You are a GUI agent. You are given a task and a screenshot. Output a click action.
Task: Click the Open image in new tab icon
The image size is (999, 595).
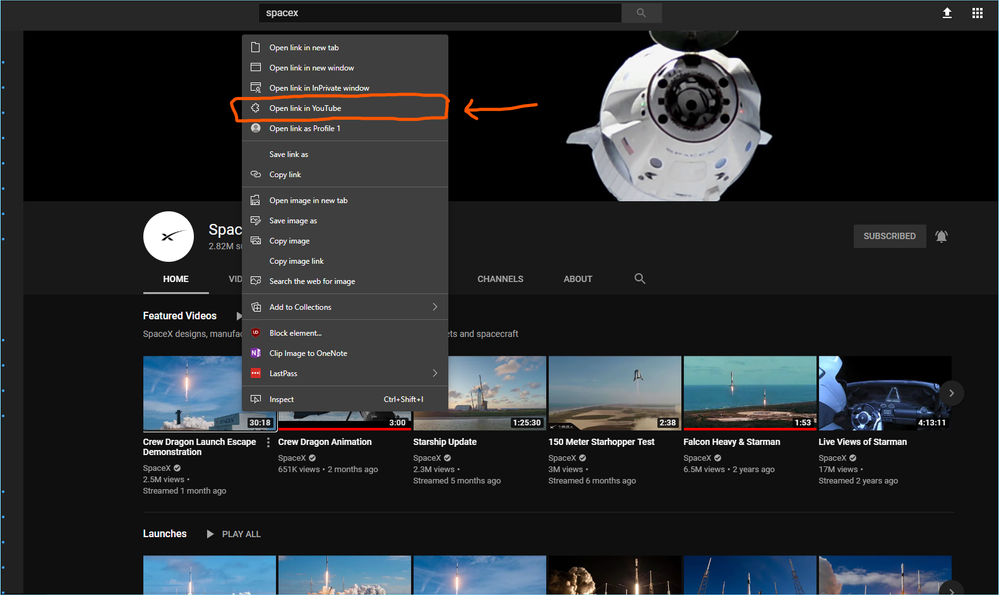255,200
